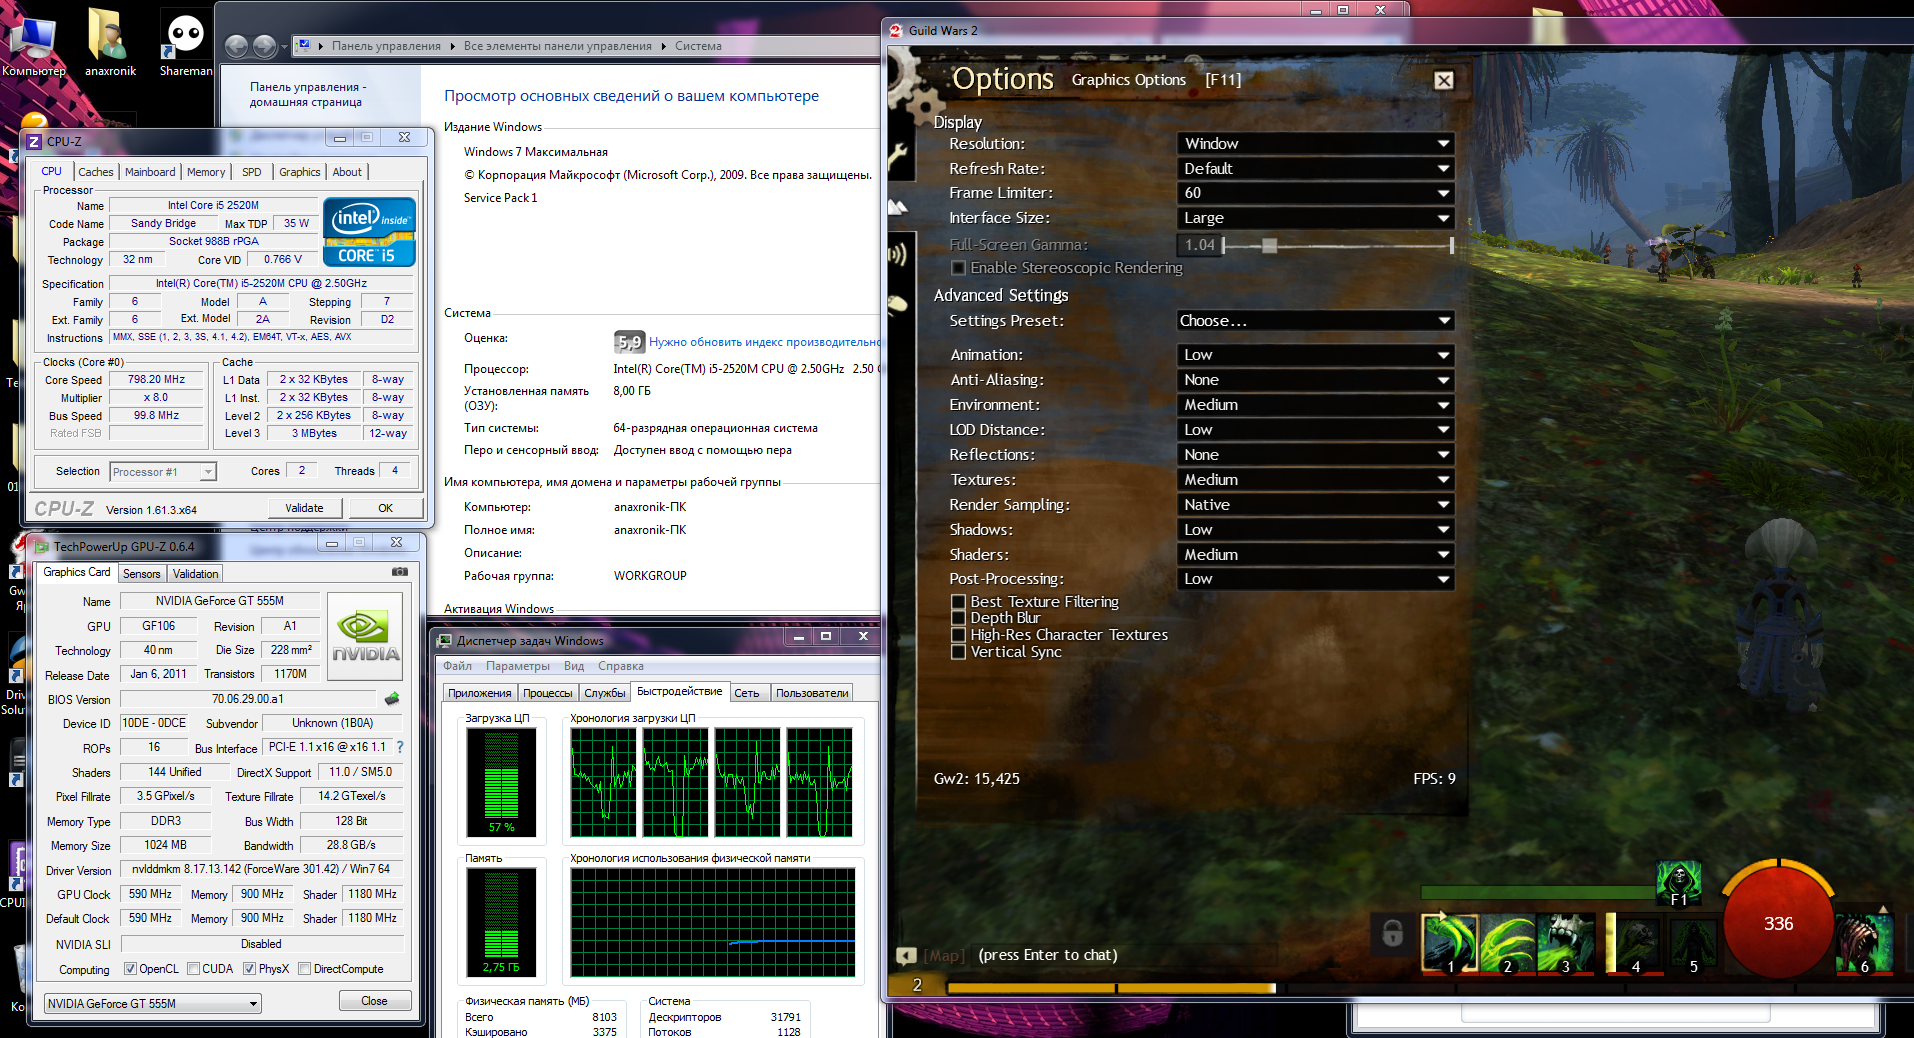The height and width of the screenshot is (1038, 1914).
Task: Uncheck PhysX in GPU-Z
Action: 249,969
